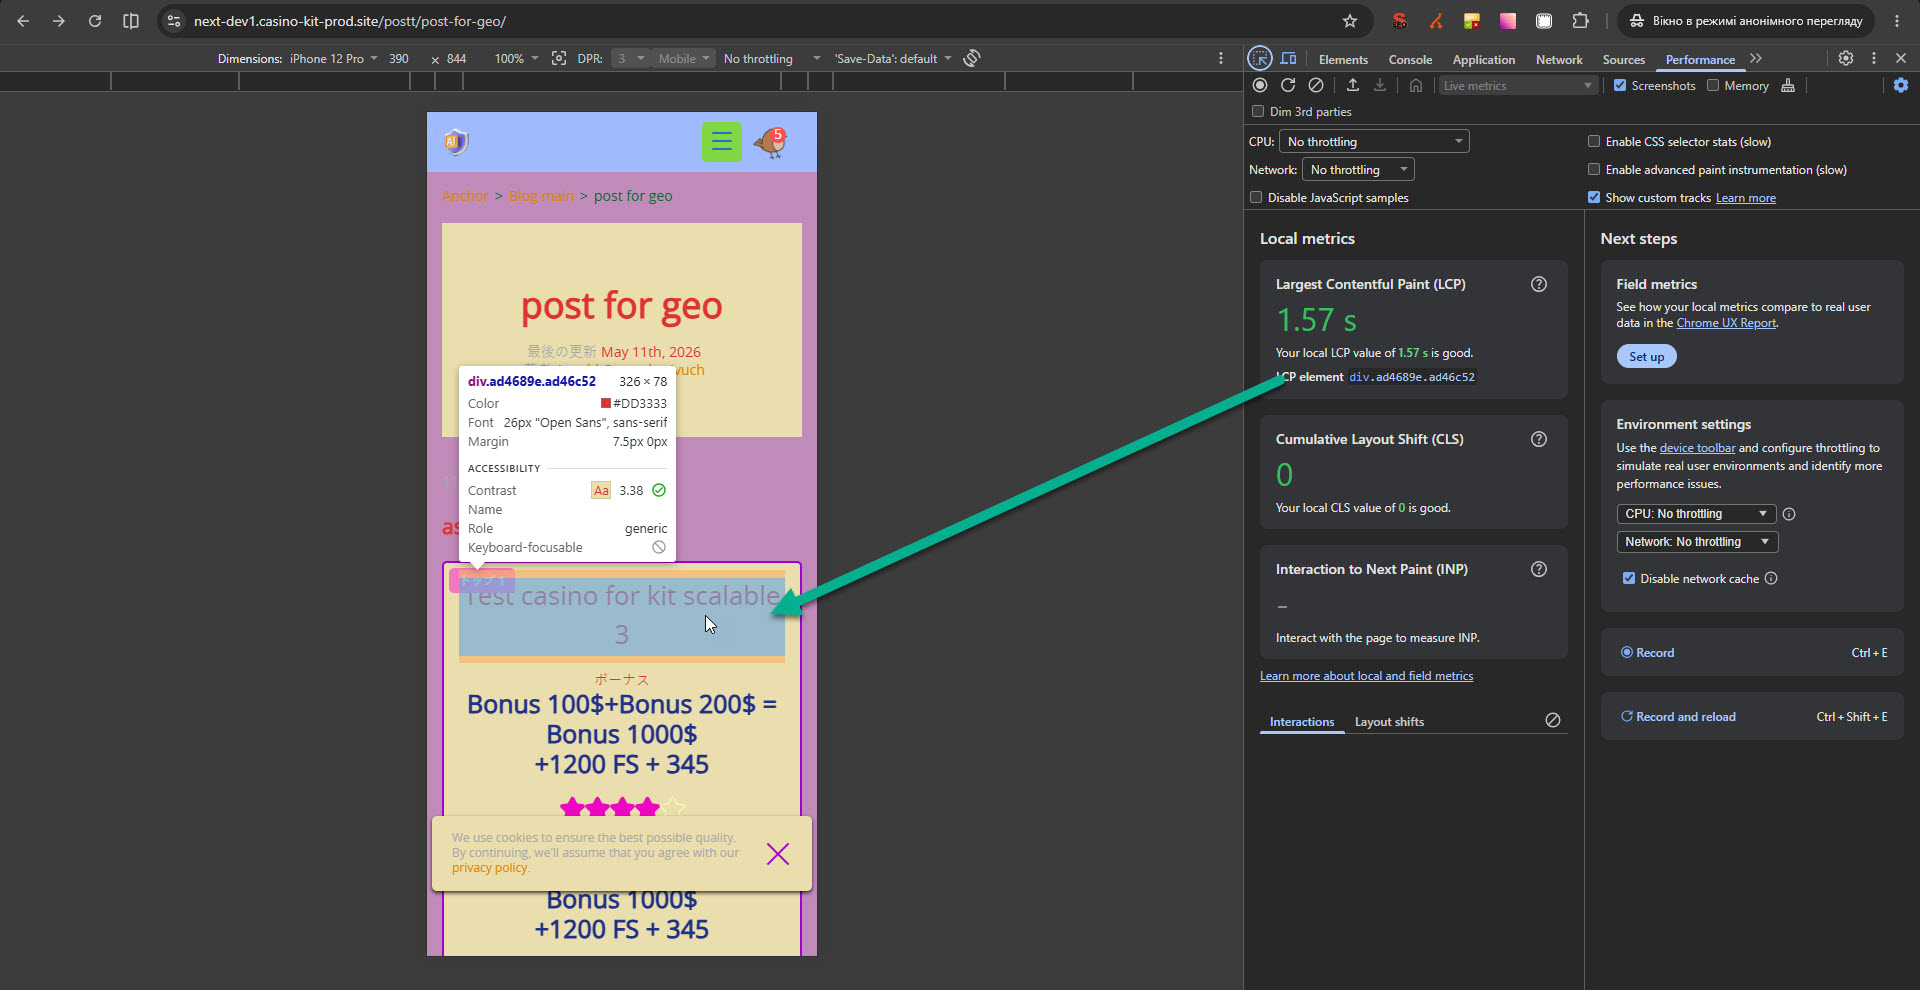Enable advanced paint instrumentation checkbox
This screenshot has width=1920, height=990.
pyautogui.click(x=1594, y=169)
